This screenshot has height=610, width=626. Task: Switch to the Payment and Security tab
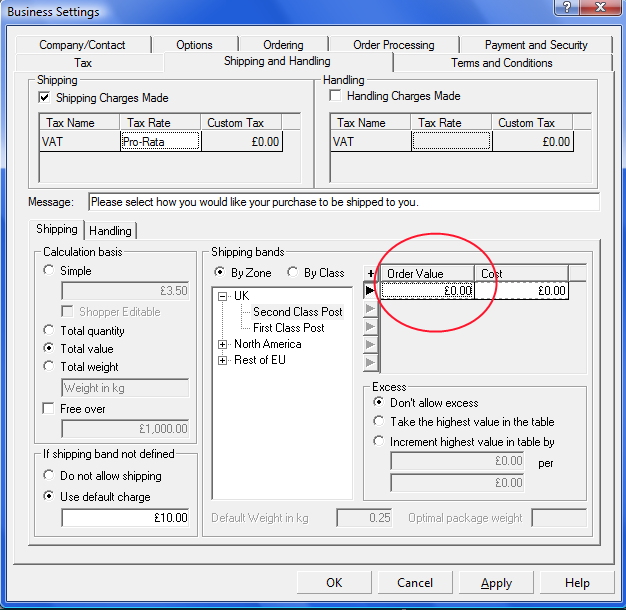coord(535,45)
